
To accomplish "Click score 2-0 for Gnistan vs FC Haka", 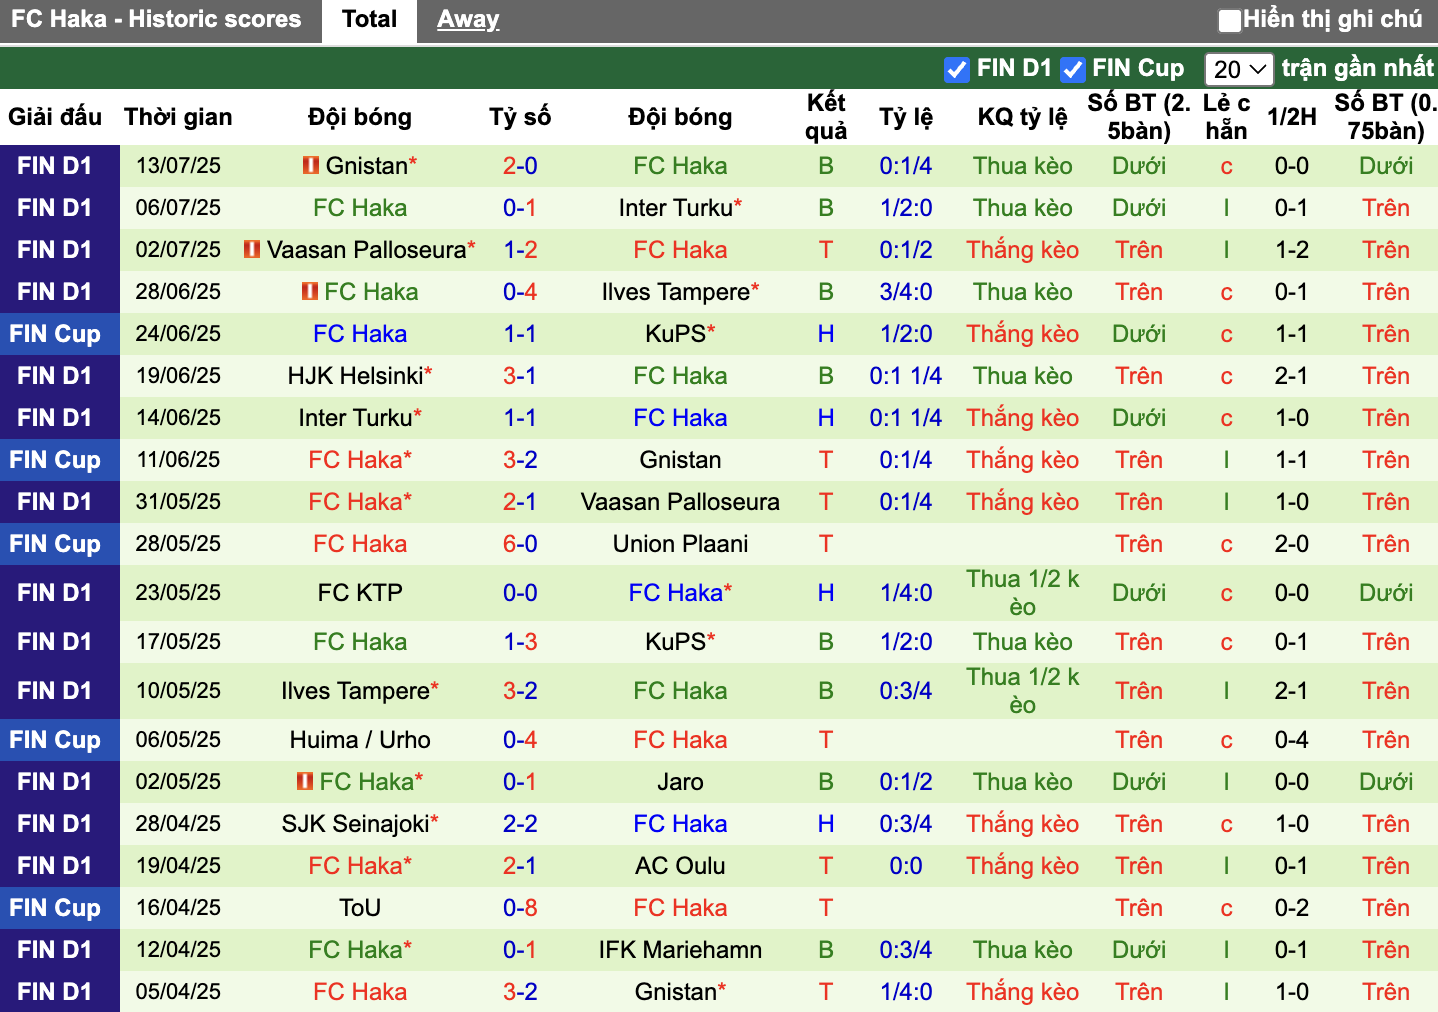I will pos(520,166).
